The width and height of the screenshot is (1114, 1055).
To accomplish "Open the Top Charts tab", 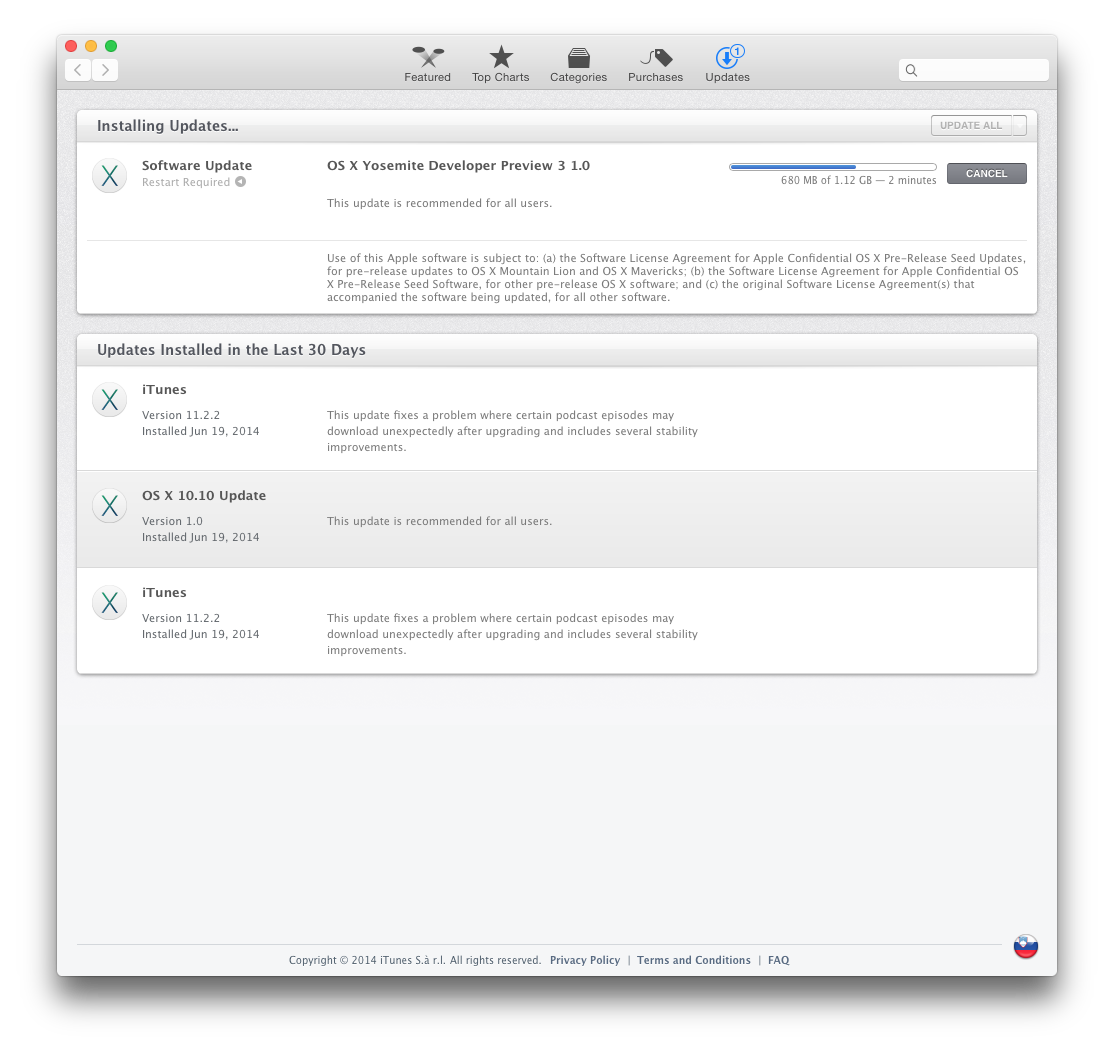I will click(x=500, y=64).
